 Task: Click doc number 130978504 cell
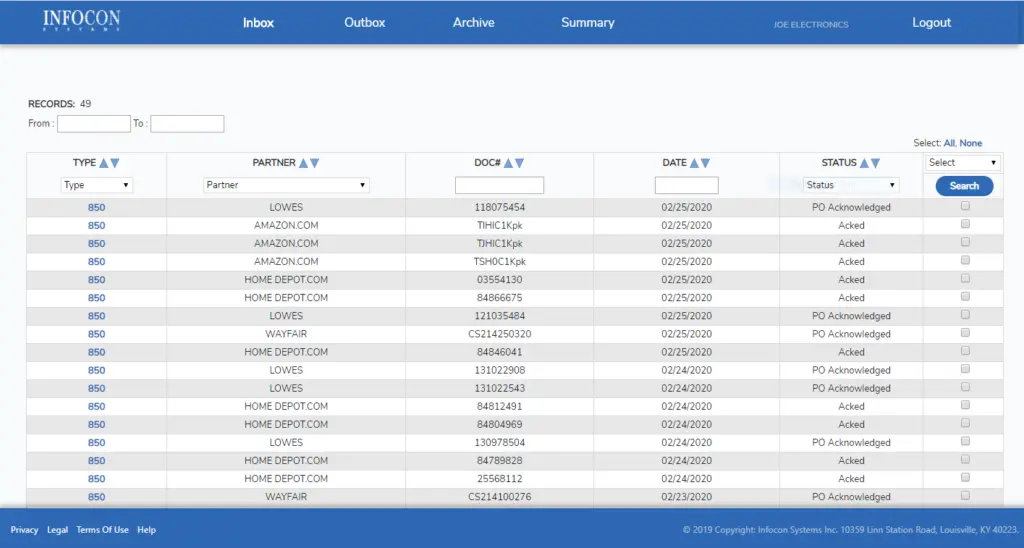pos(500,443)
